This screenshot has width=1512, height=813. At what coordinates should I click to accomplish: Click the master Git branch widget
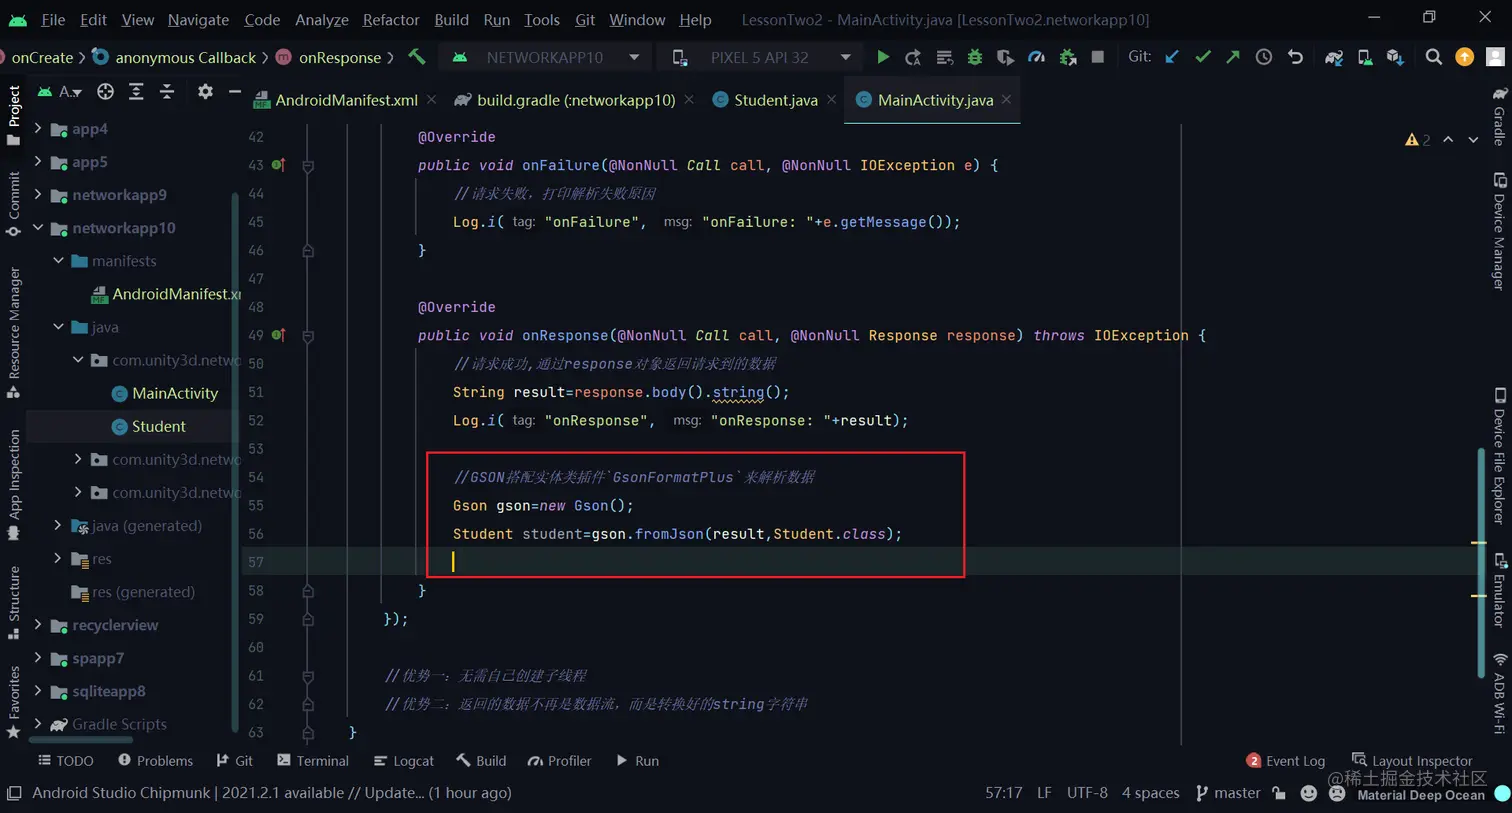pos(1228,793)
